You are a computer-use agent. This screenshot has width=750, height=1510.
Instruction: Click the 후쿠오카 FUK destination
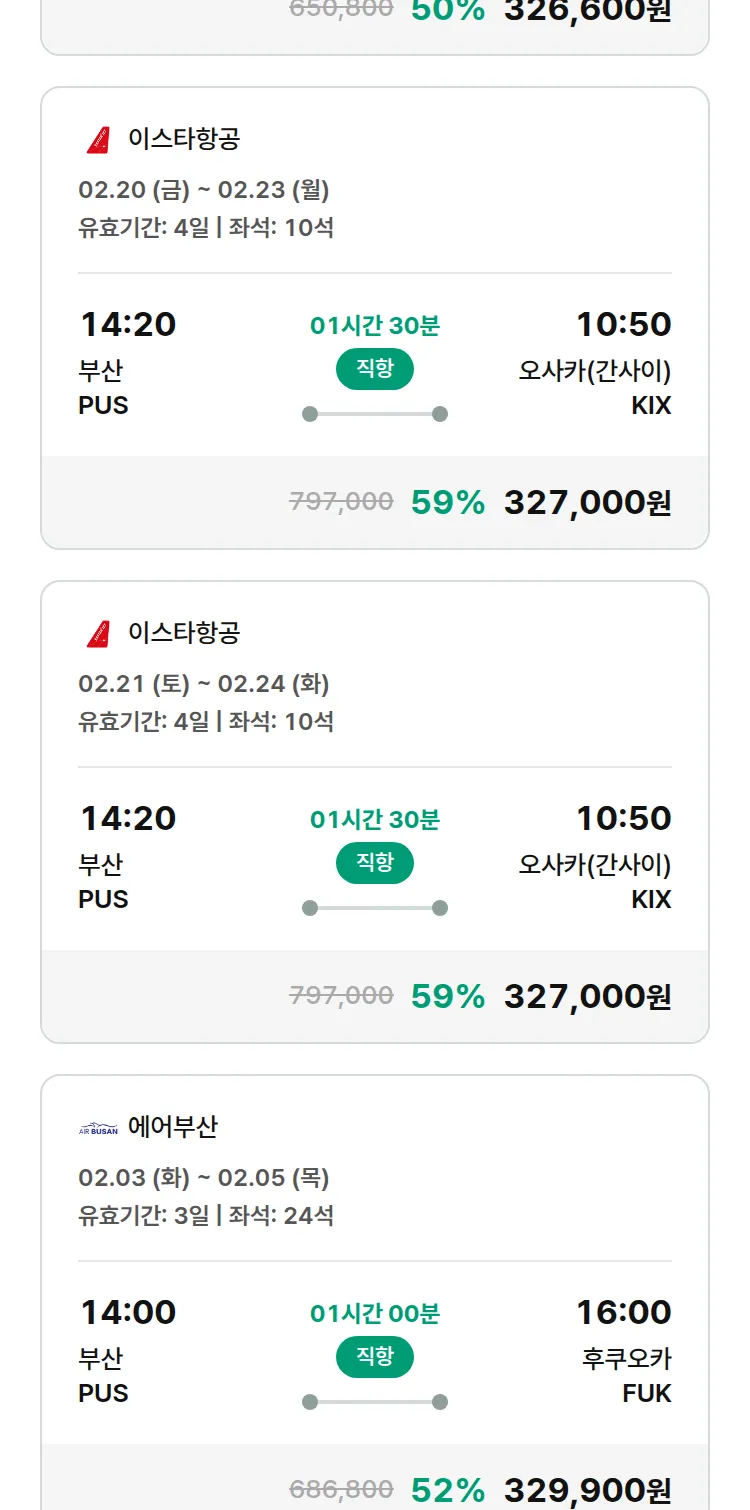point(627,1375)
